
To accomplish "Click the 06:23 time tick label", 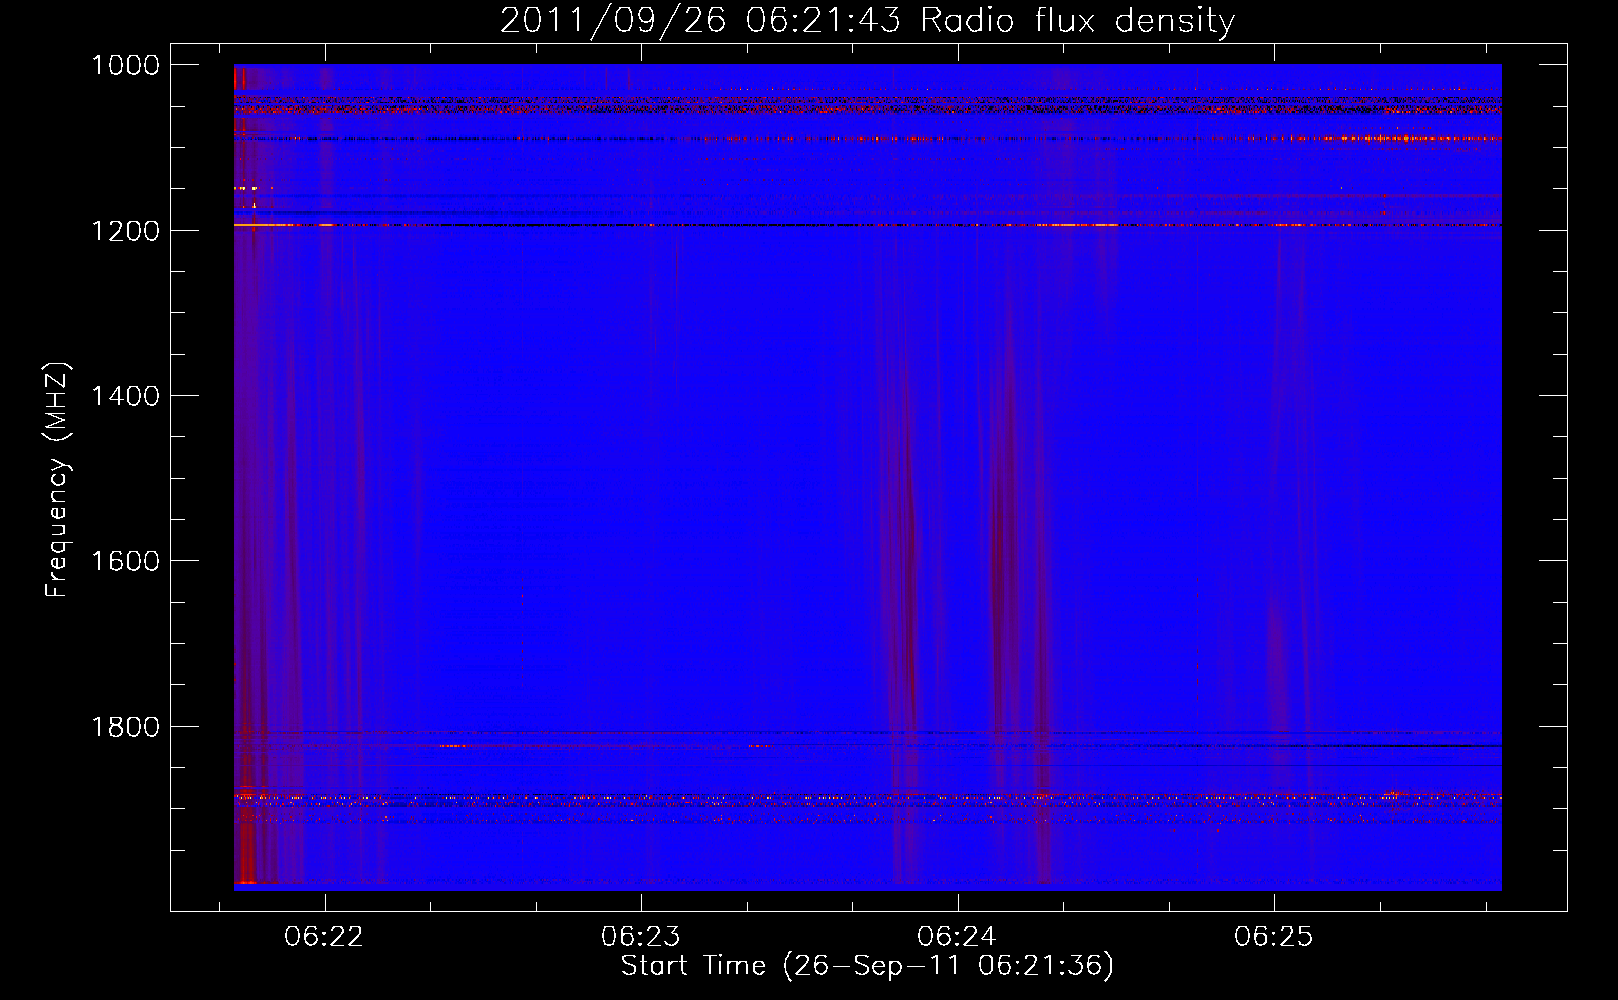I will [x=640, y=937].
